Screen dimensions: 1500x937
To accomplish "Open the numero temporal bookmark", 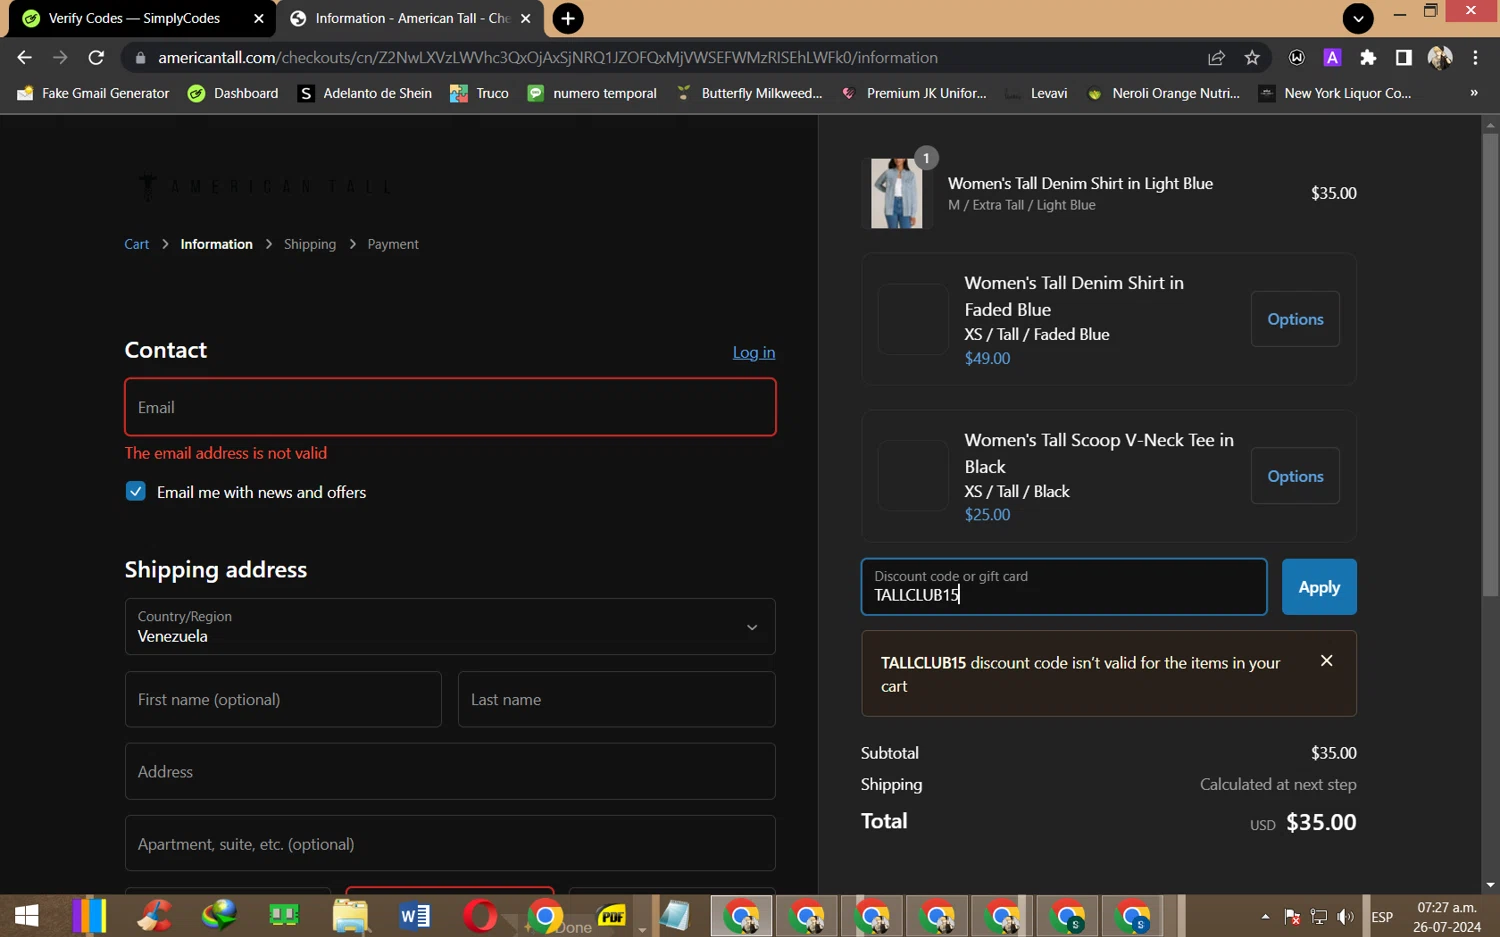I will 592,93.
